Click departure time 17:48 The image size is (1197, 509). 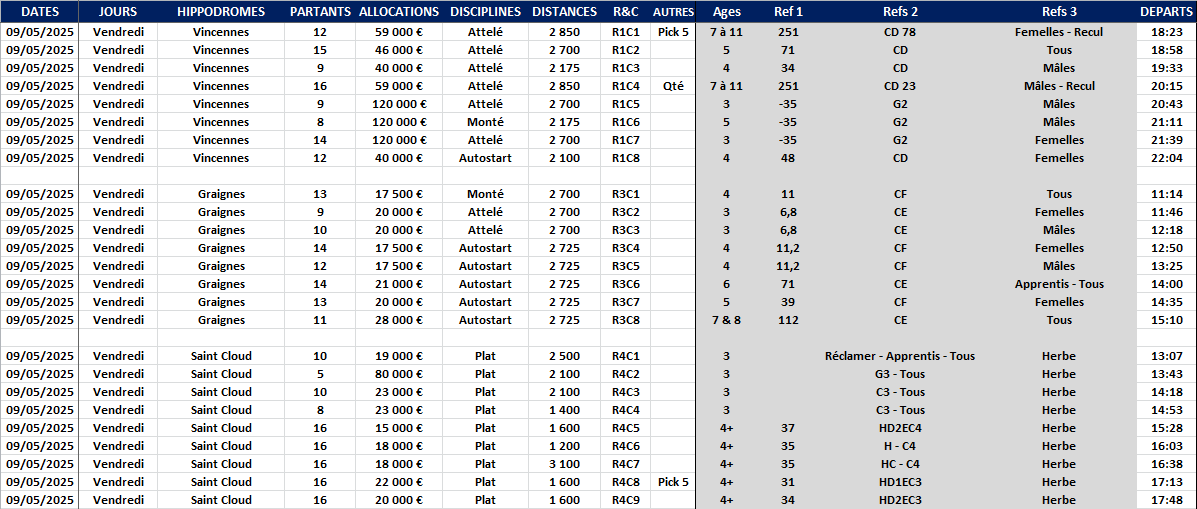coord(1166,500)
